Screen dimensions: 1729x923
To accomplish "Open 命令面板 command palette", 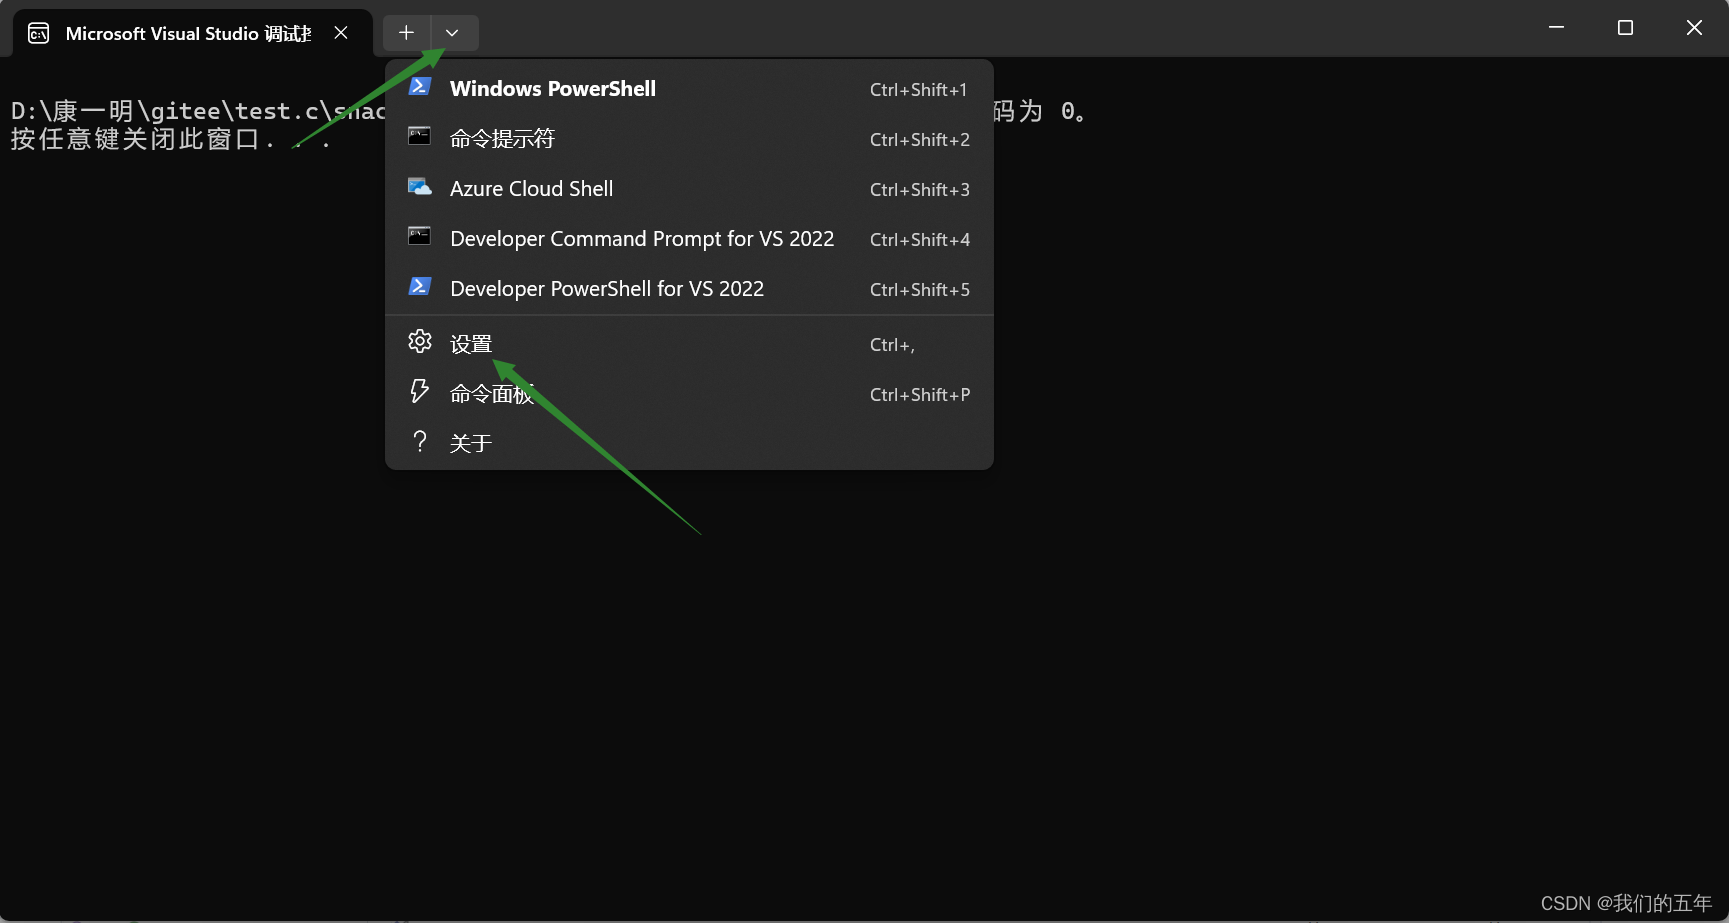I will point(689,394).
